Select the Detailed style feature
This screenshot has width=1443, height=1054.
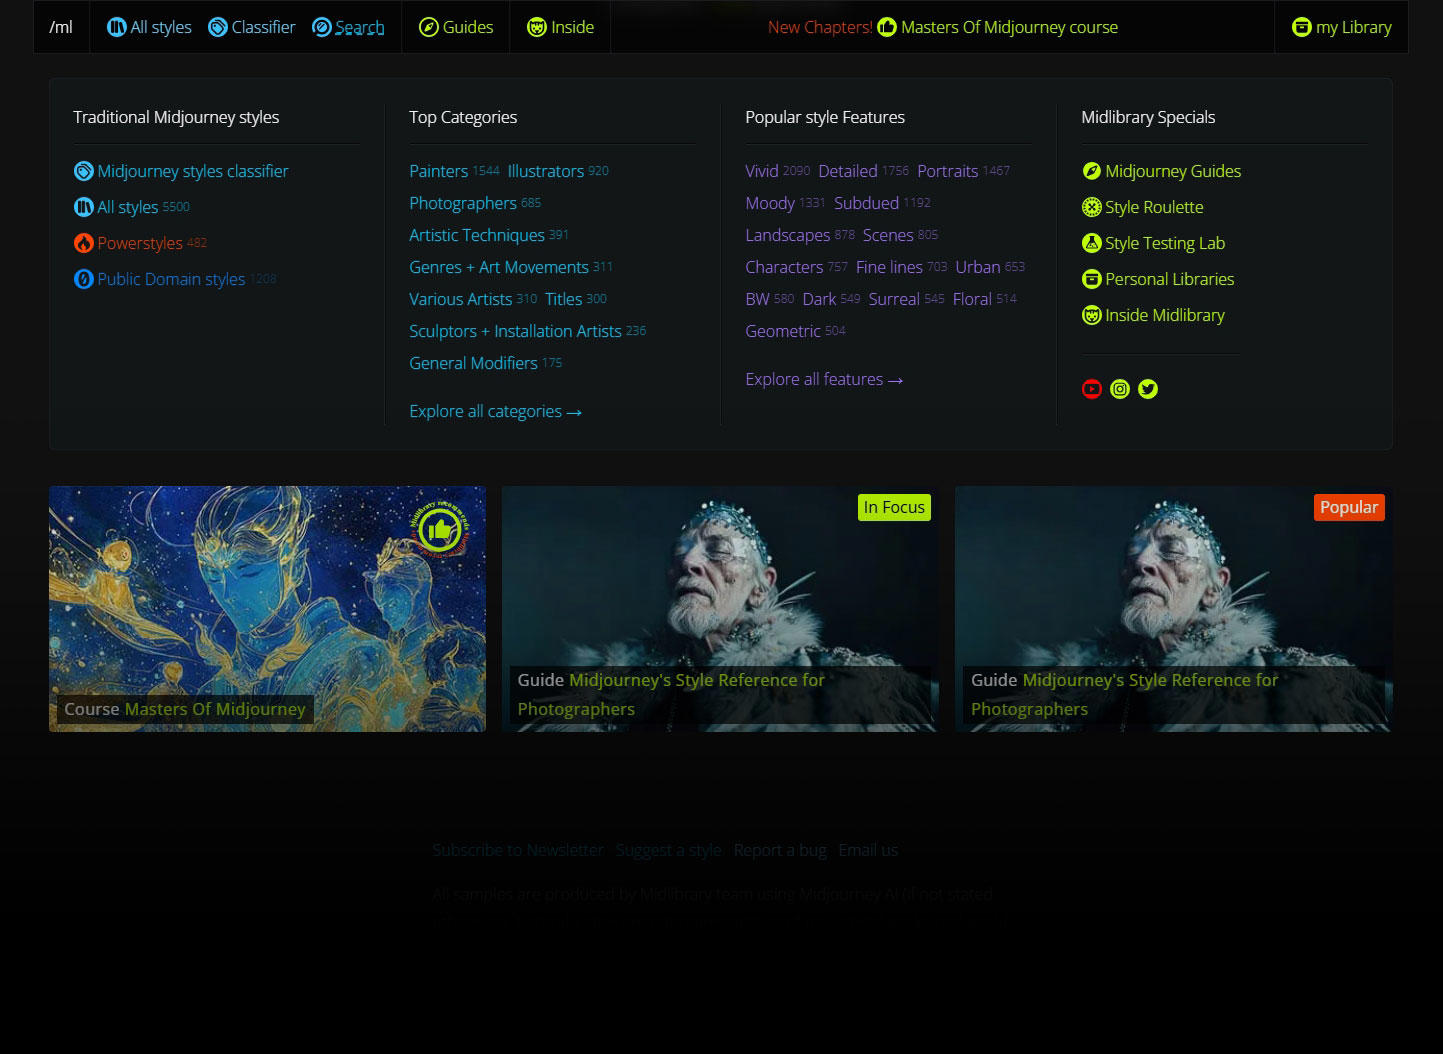(848, 171)
